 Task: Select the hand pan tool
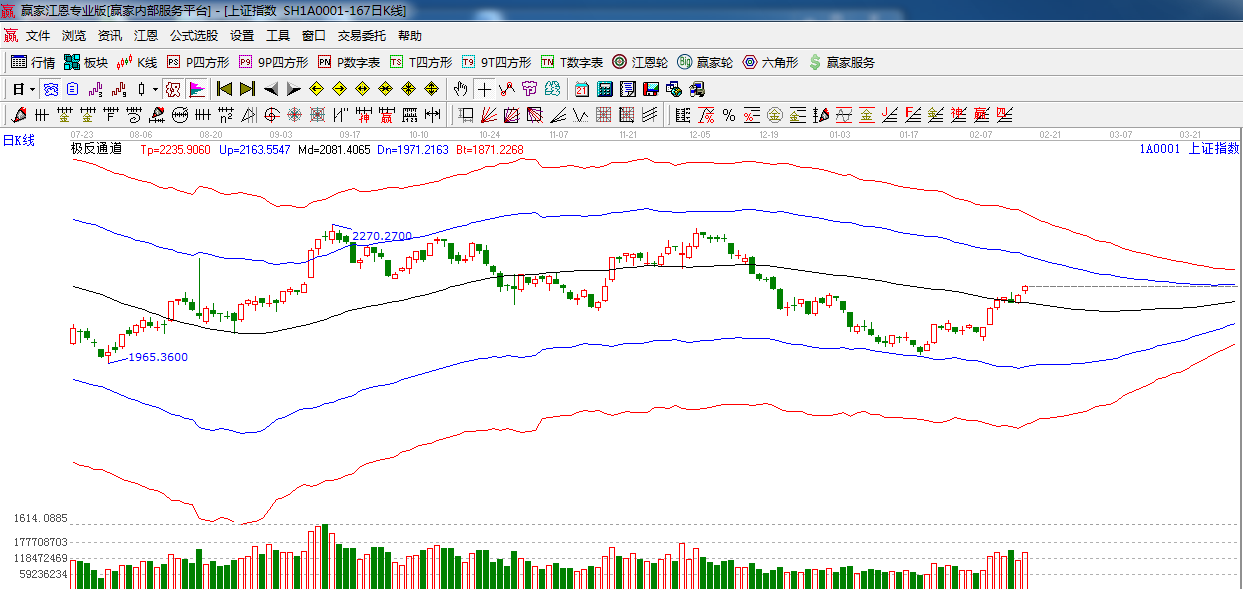(x=460, y=89)
